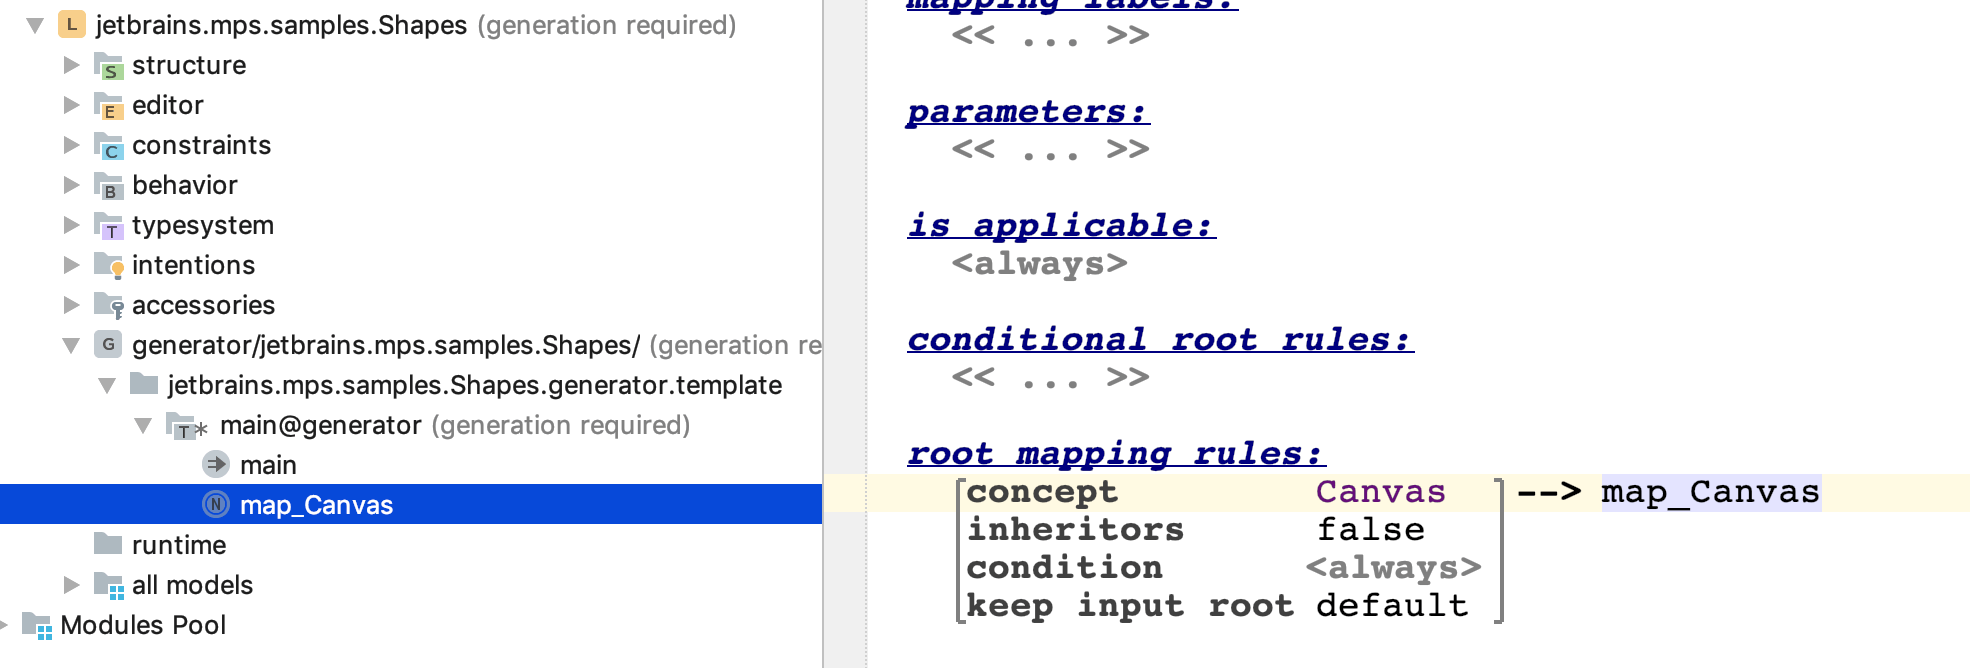Click the condition keyword in mapping rule
This screenshot has width=1970, height=668.
pos(1064,568)
